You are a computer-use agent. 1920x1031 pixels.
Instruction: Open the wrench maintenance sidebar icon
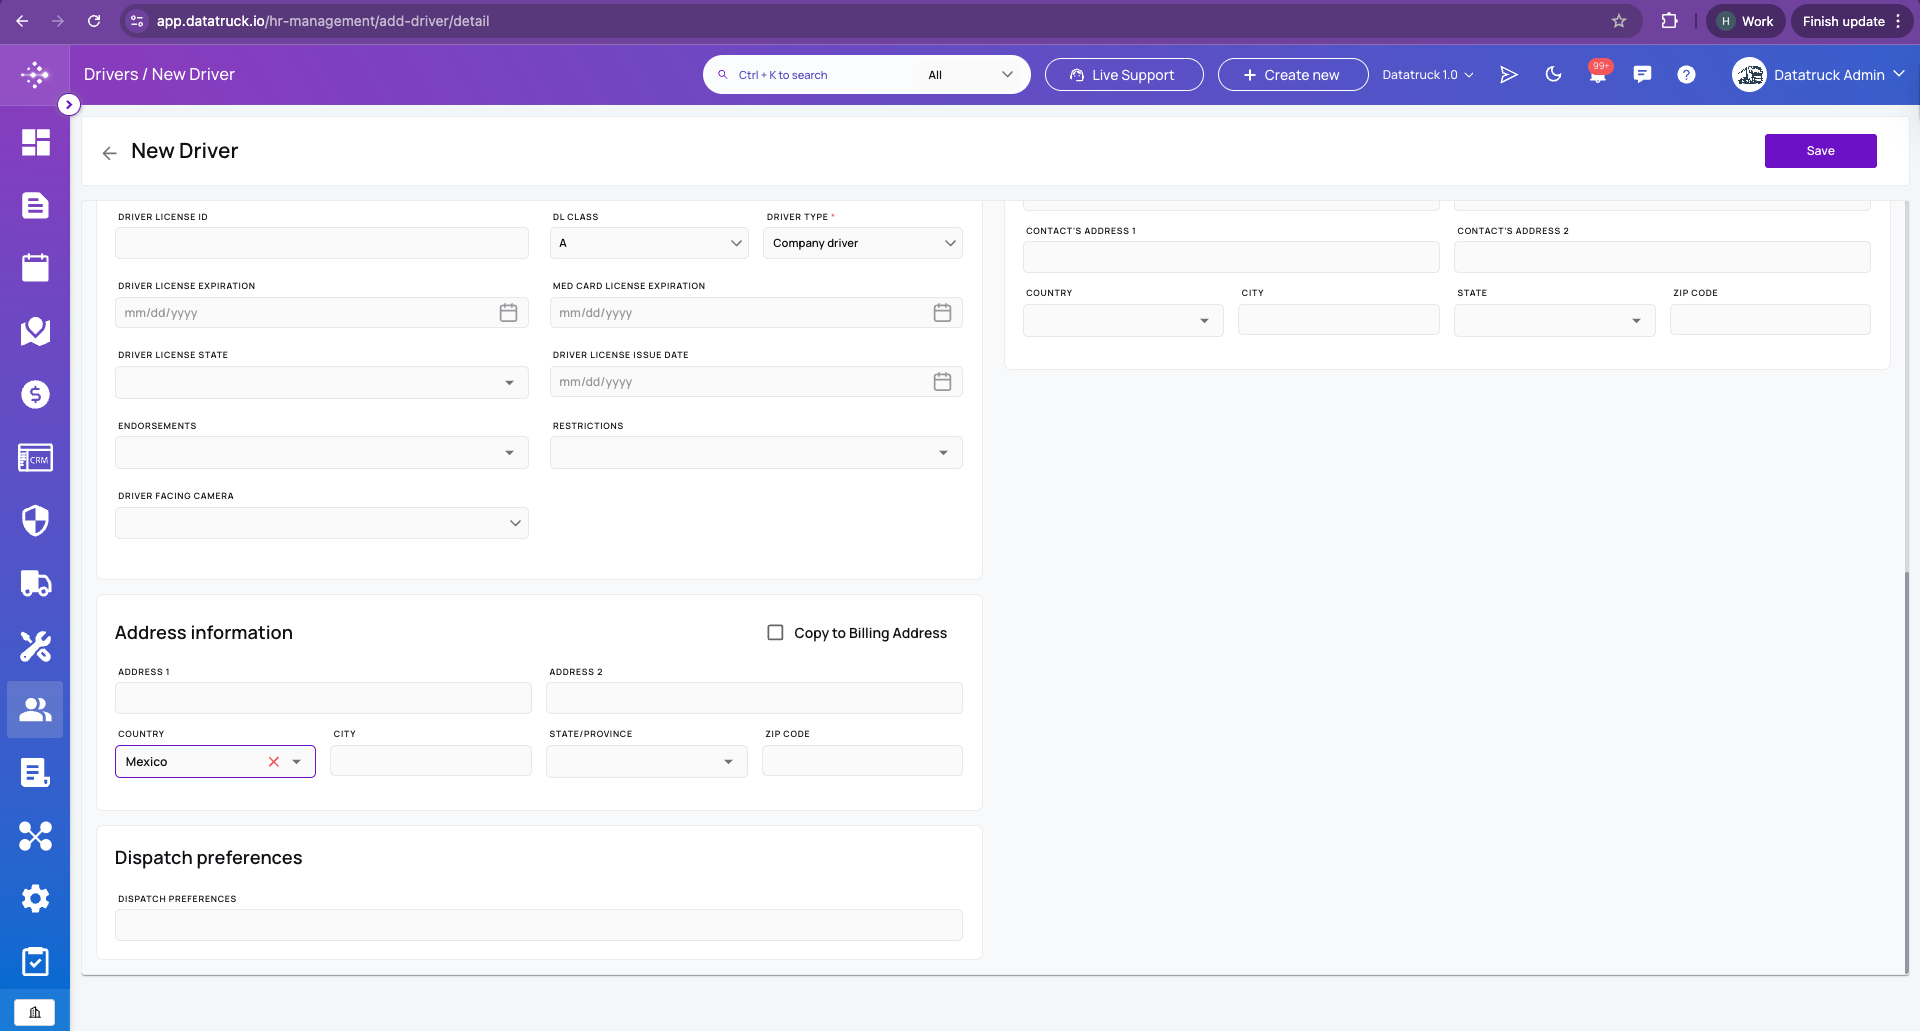[35, 646]
